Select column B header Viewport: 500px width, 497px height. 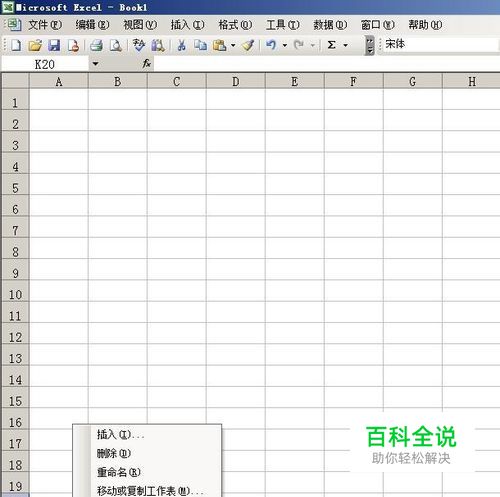click(118, 81)
